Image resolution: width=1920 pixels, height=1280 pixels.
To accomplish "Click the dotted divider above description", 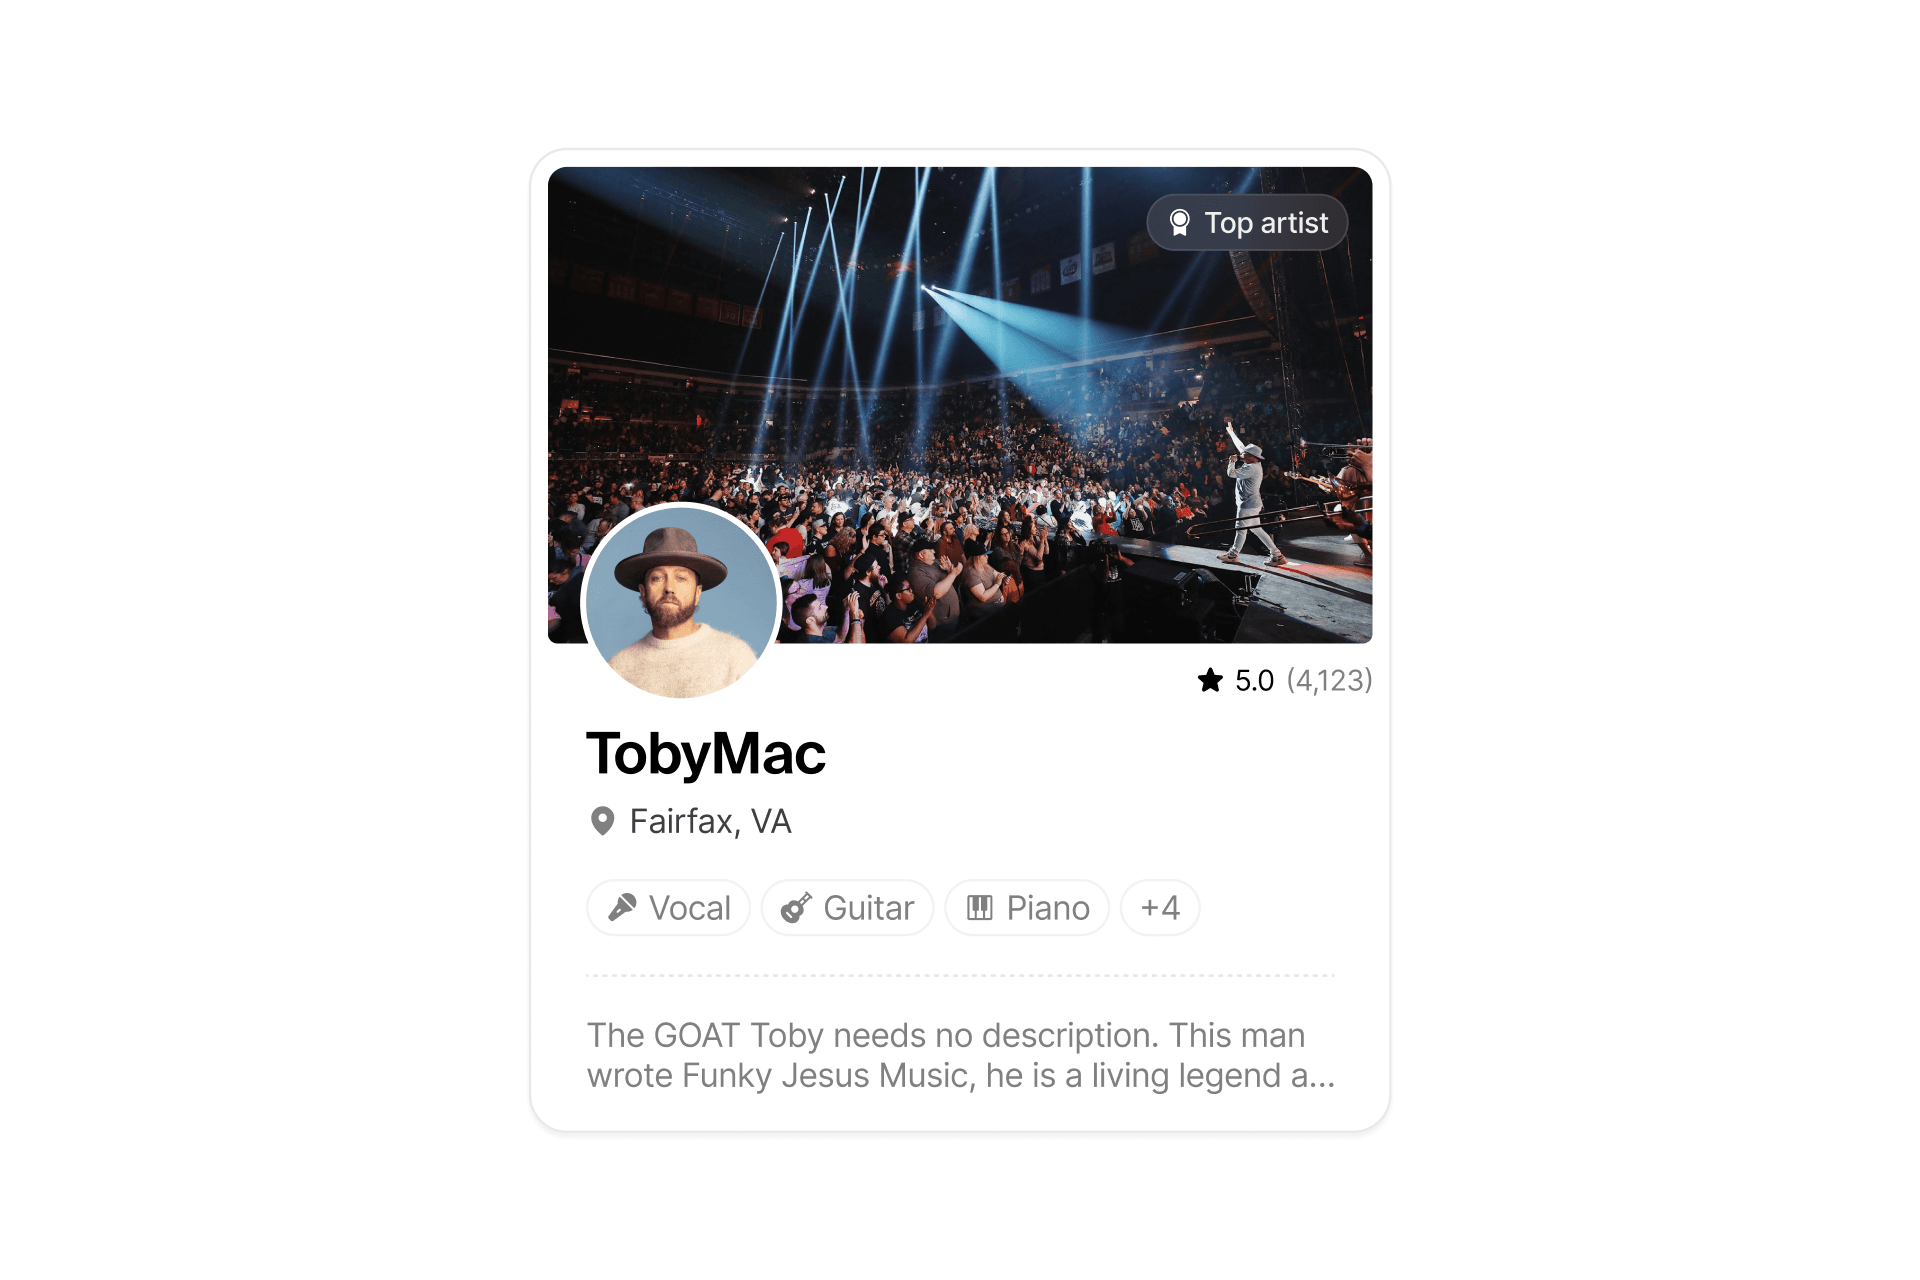I will (960, 975).
